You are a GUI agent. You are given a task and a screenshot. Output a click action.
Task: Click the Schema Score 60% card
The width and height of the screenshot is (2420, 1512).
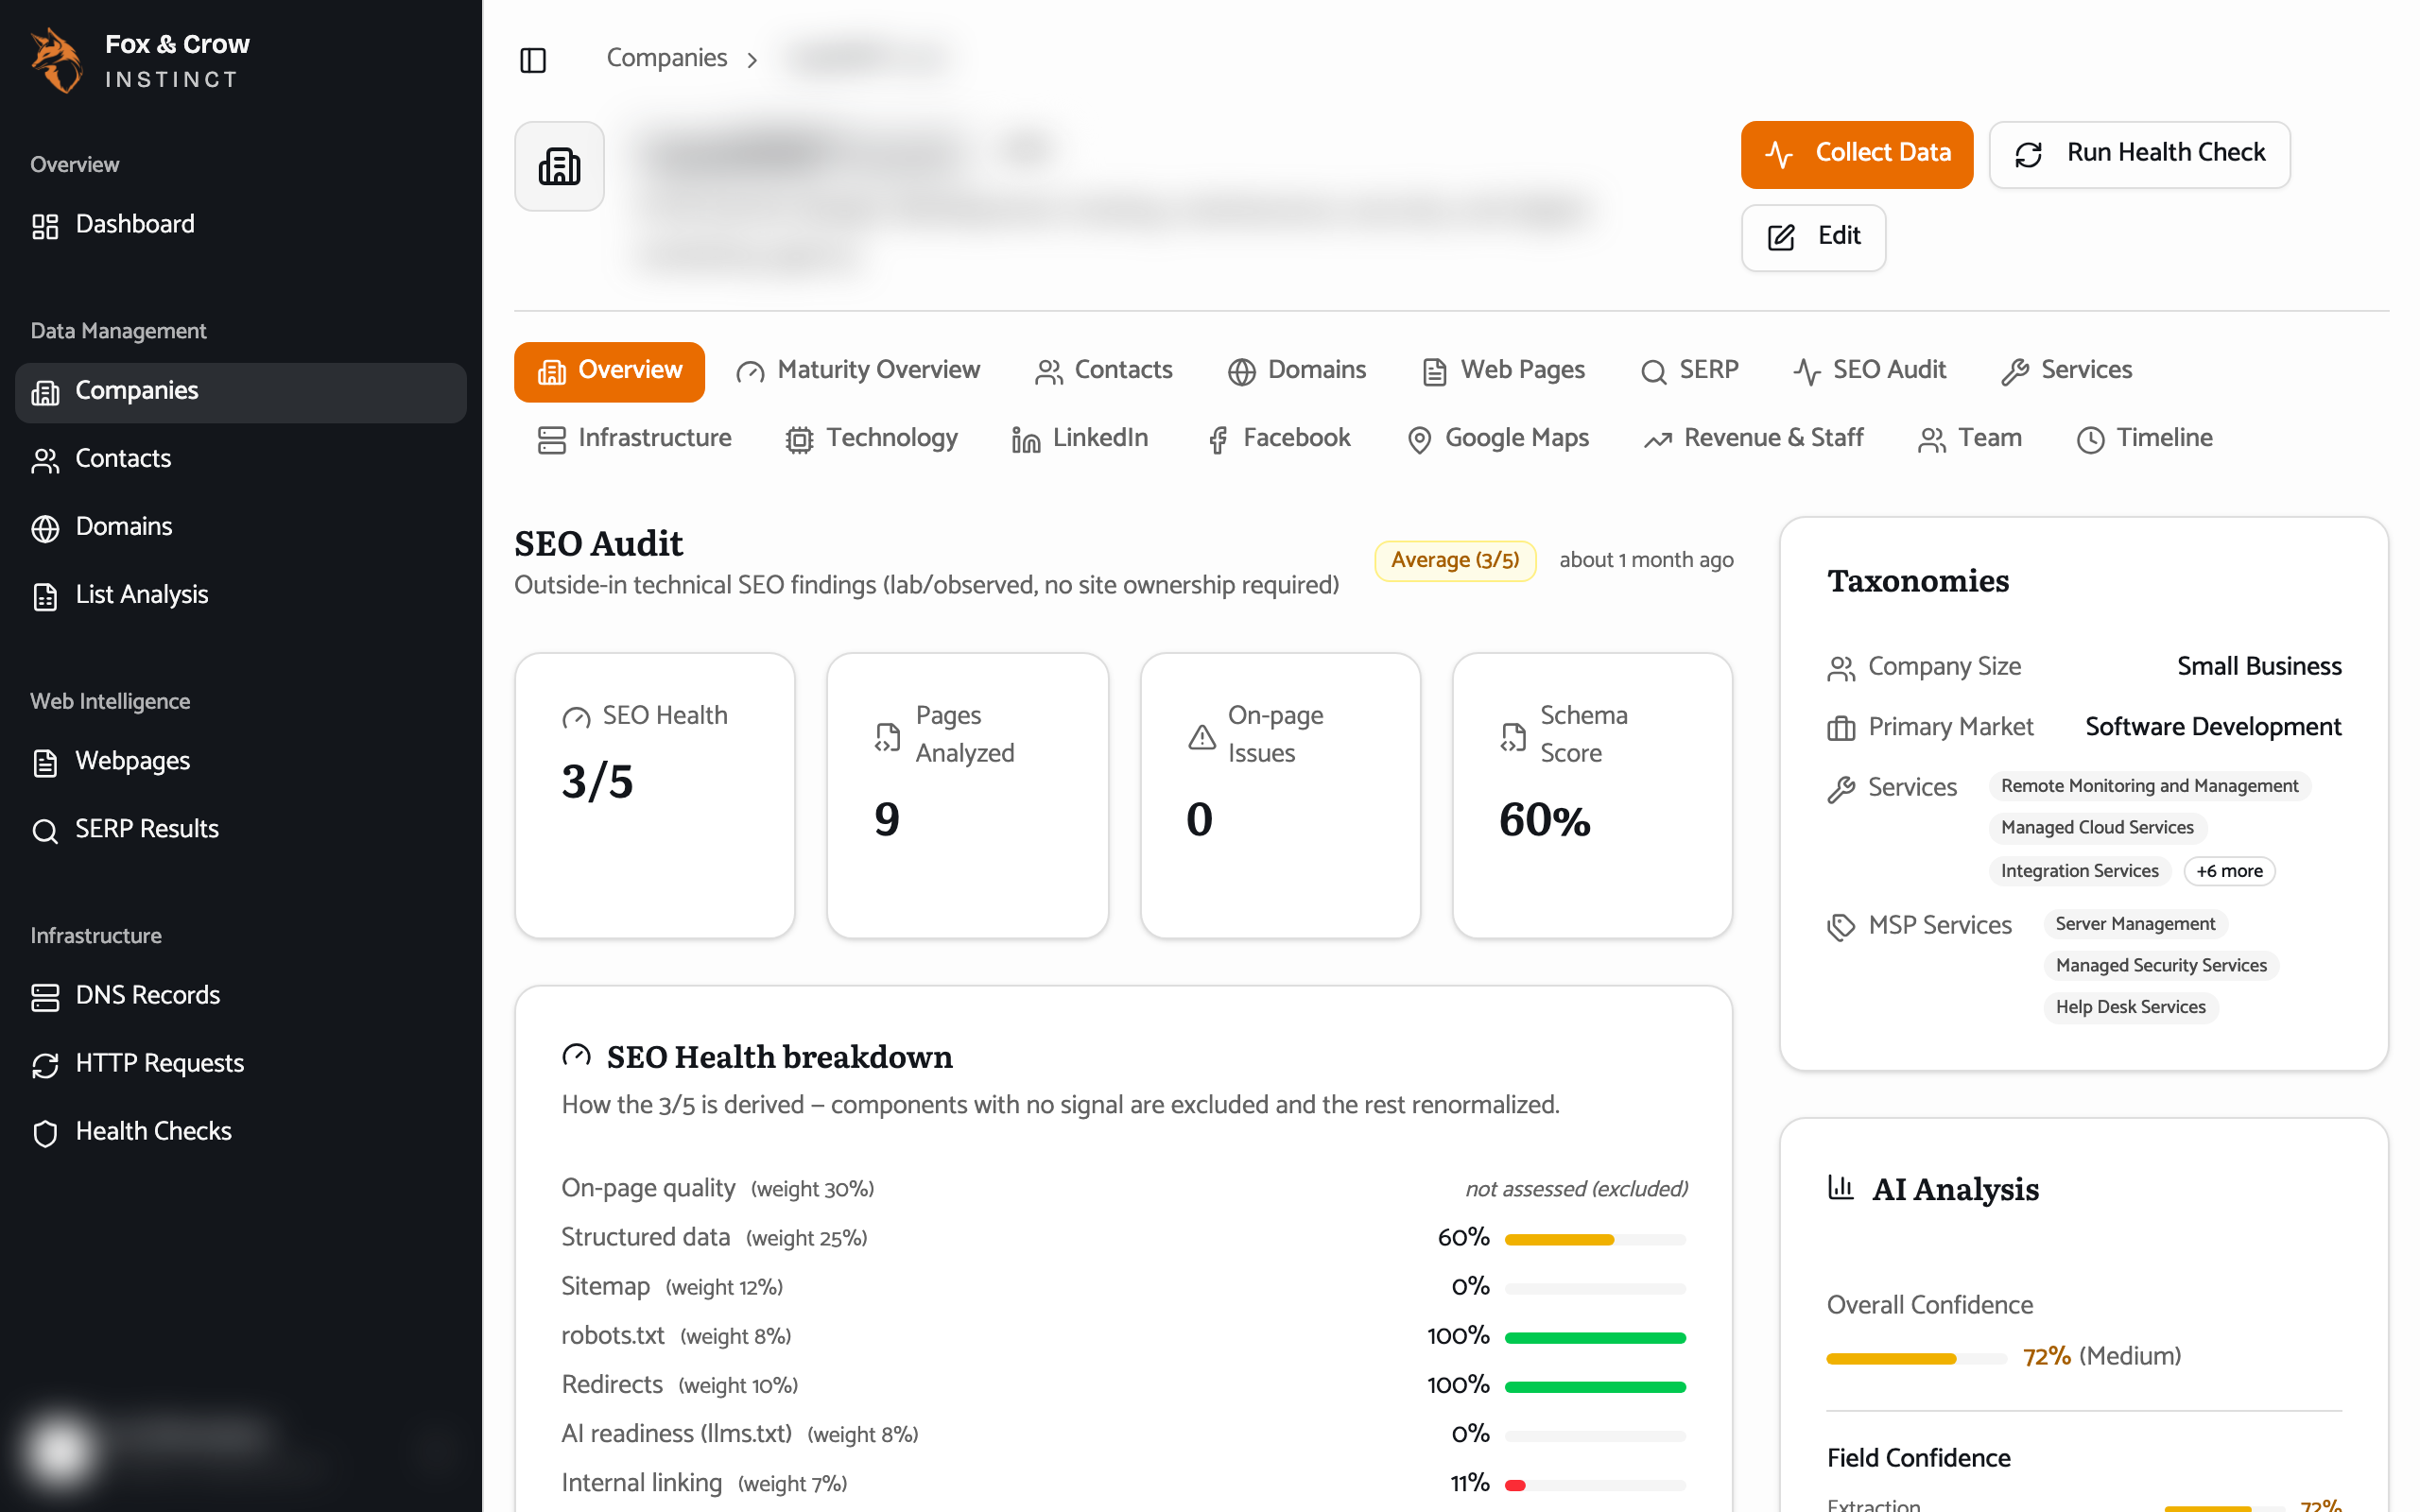click(x=1592, y=796)
